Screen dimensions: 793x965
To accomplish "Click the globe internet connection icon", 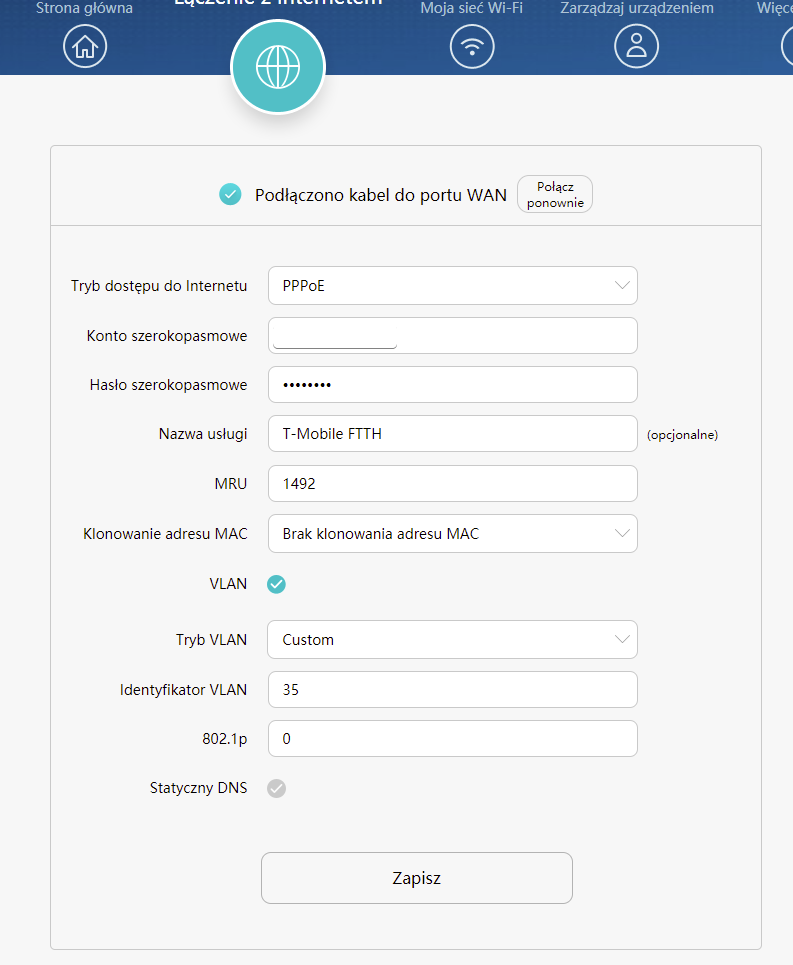I will [277, 66].
